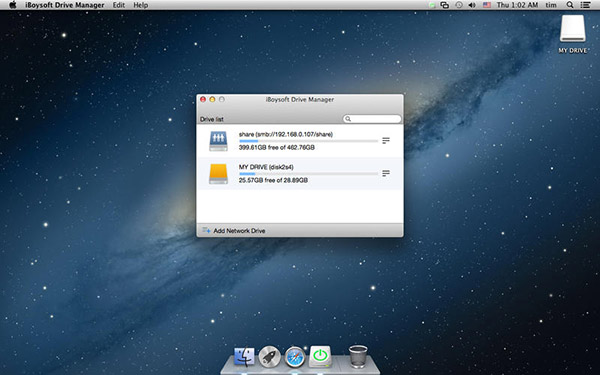
Task: Click the Drive list header label
Action: (x=212, y=119)
